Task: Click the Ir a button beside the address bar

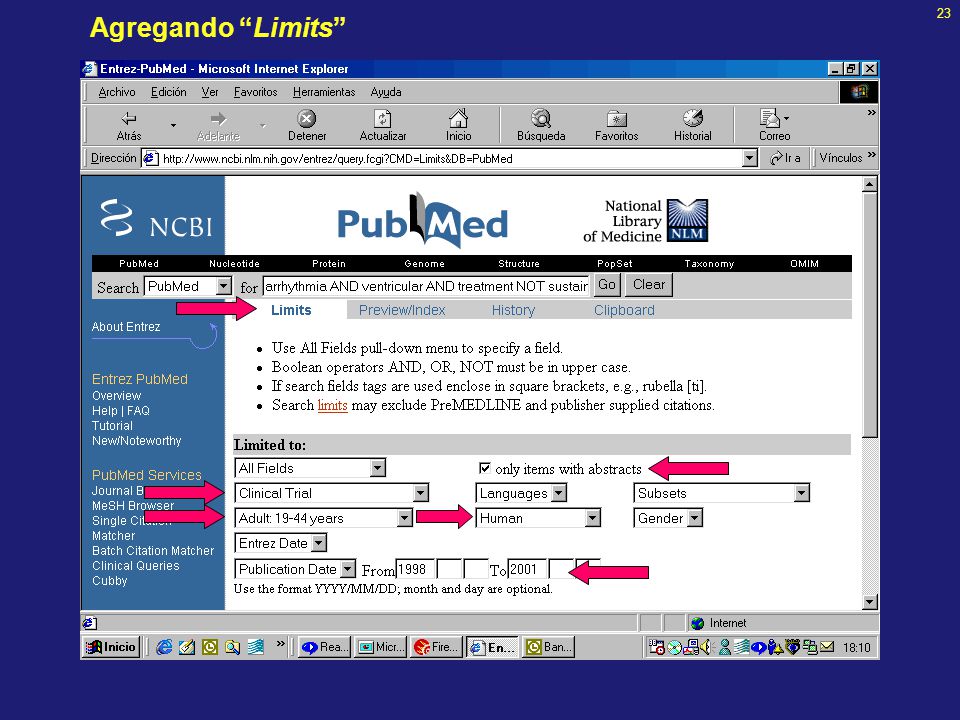Action: 785,158
